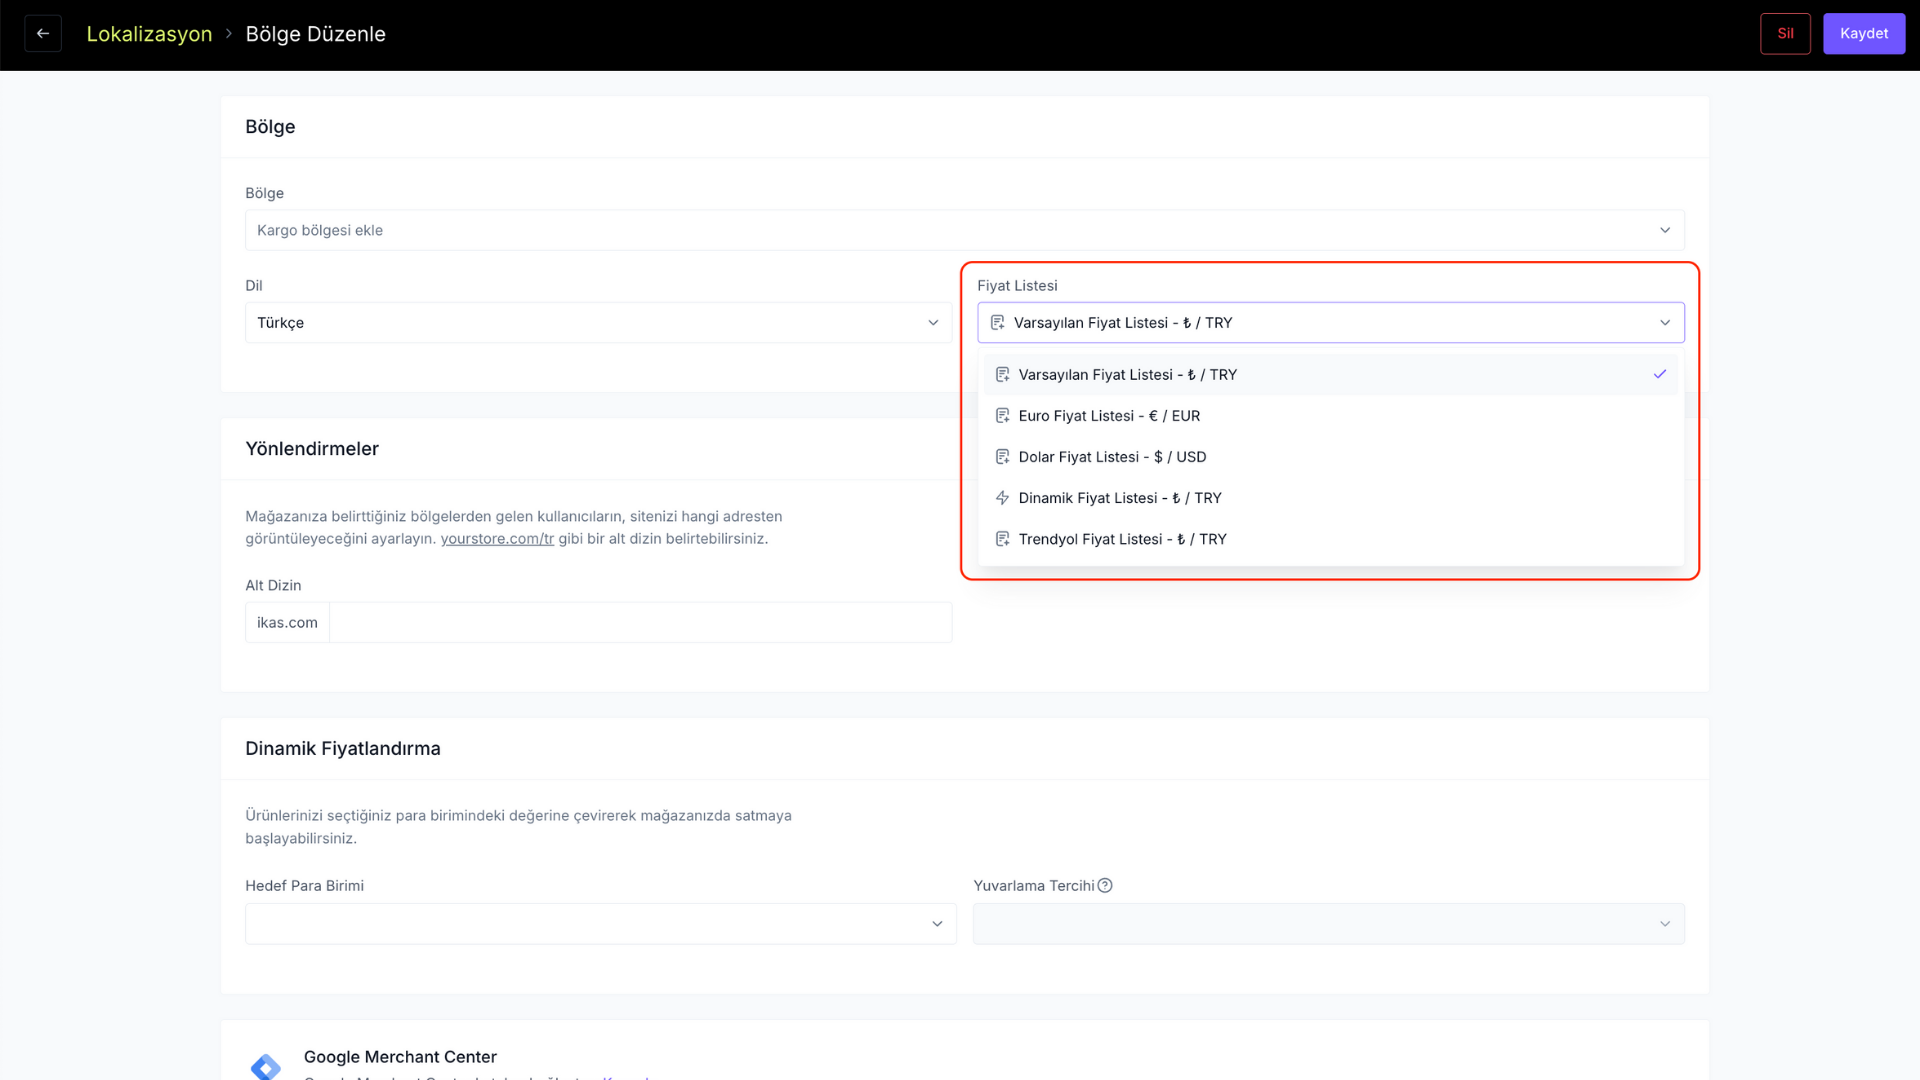Click the list icon beside Trendyol Fiyat Listesi

tap(1002, 538)
